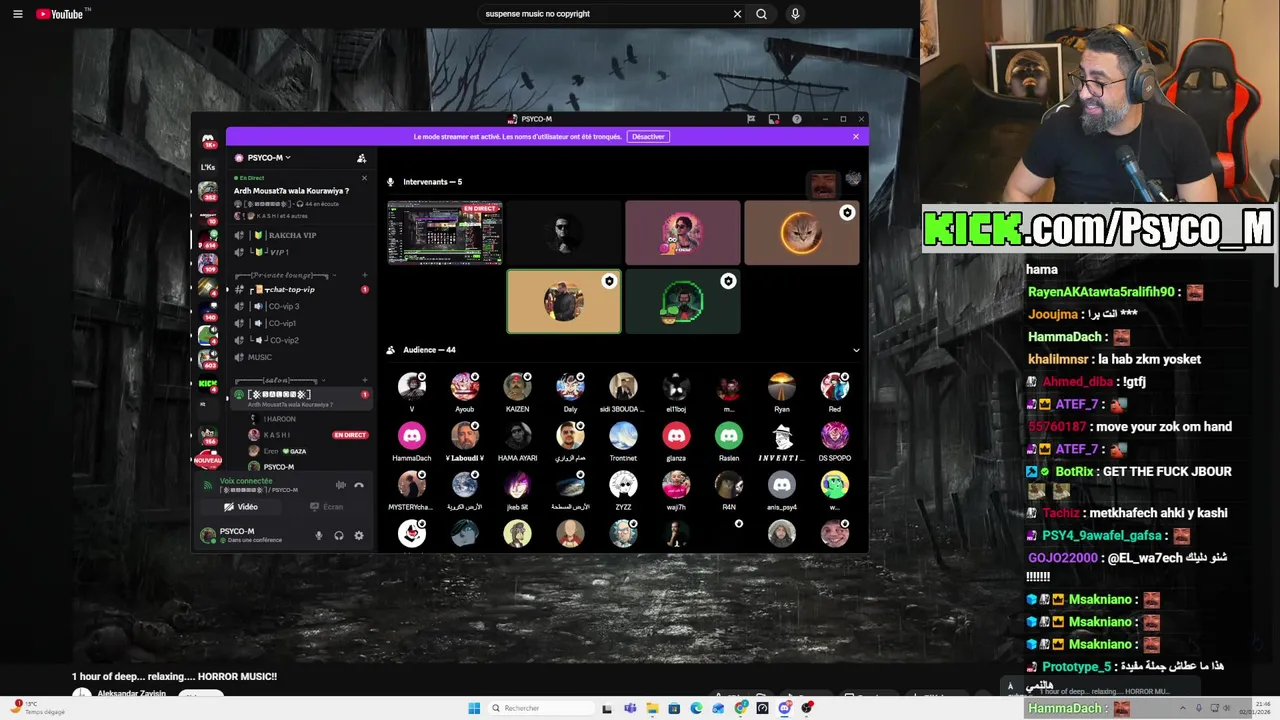Add a channel to the Private lounge category
Image resolution: width=1280 pixels, height=720 pixels.
click(364, 275)
